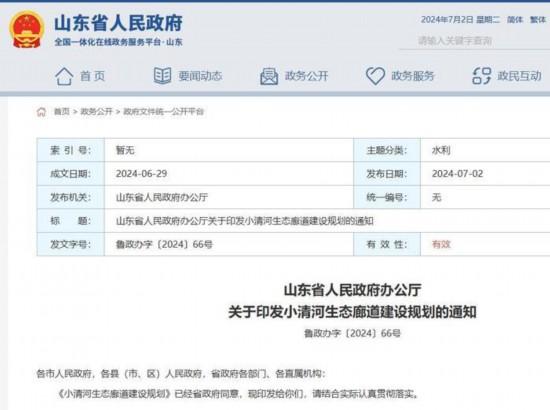Click the heart icon for 政务服务

375,76
